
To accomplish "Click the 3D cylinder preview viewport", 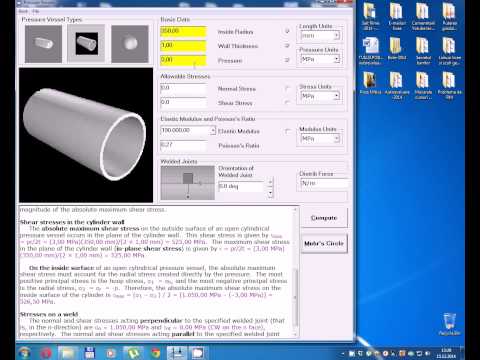I will (86, 135).
